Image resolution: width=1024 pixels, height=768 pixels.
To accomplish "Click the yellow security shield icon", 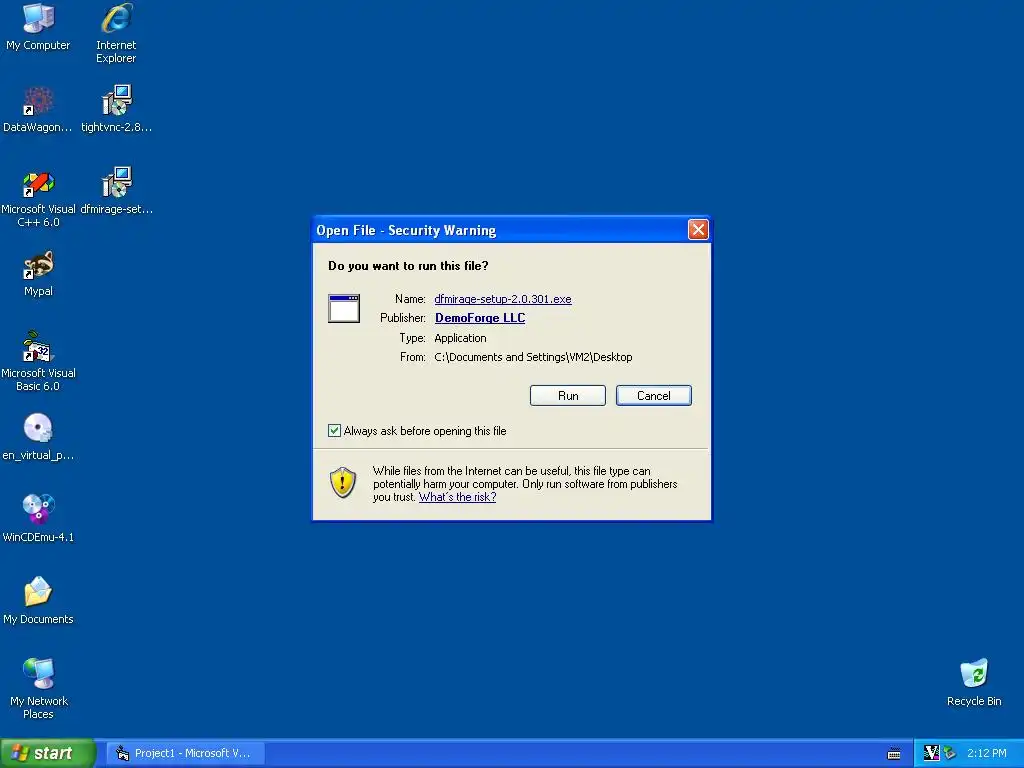I will [x=343, y=483].
